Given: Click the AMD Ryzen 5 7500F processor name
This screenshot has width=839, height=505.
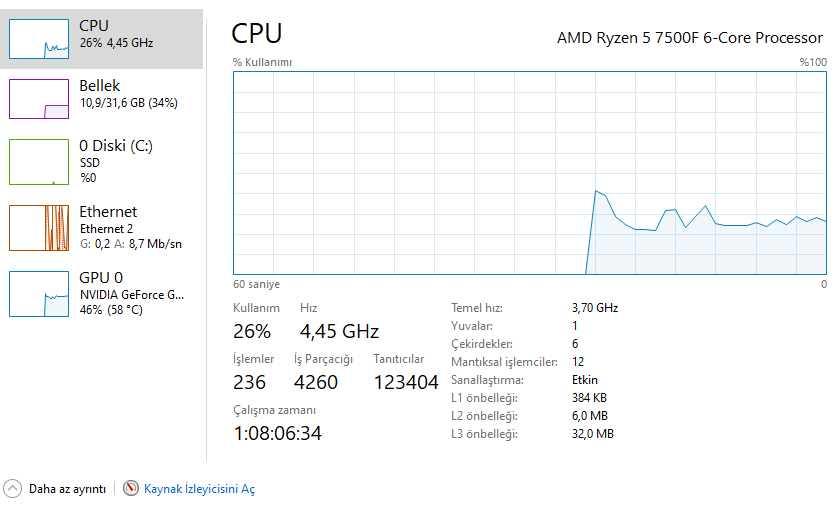Looking at the screenshot, I should (689, 38).
